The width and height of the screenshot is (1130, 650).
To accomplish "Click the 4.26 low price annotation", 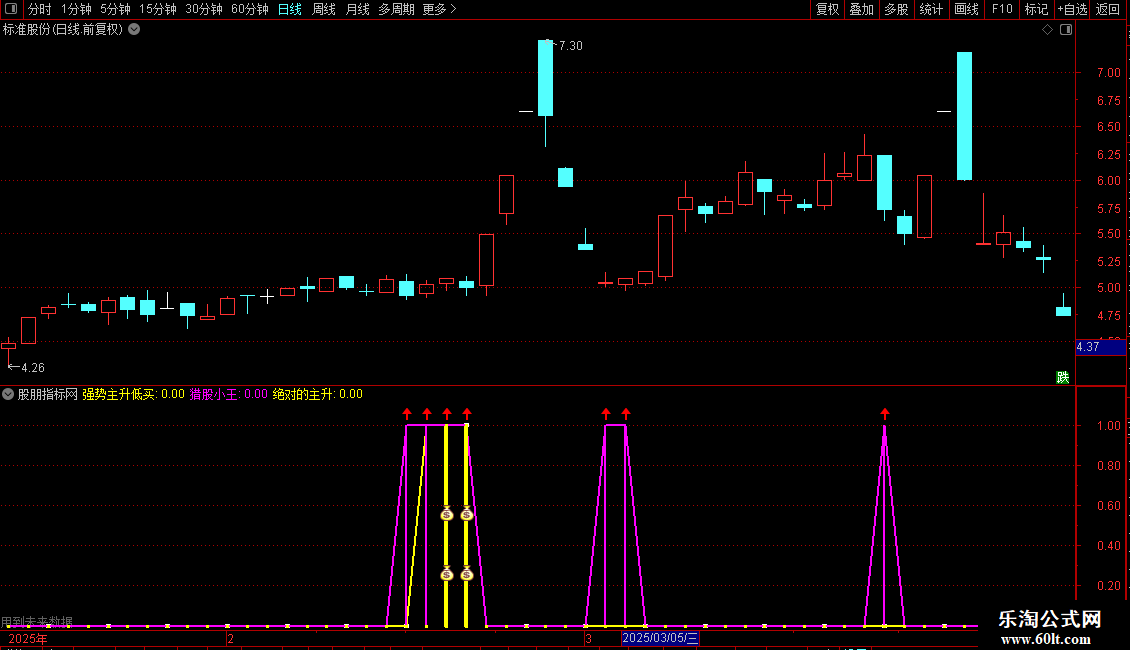I will pos(32,368).
